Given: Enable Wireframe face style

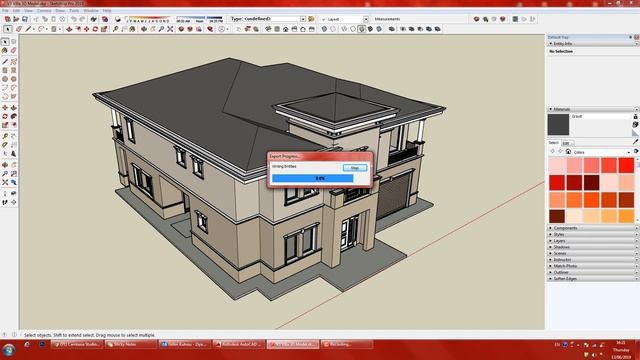Looking at the screenshot, I should pos(344,29).
